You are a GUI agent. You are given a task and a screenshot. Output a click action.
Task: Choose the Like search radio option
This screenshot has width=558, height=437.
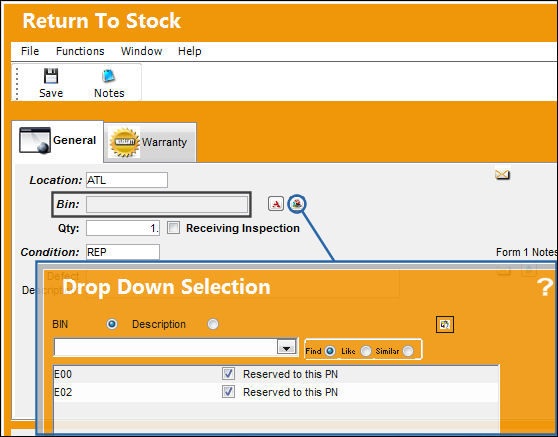coord(366,351)
